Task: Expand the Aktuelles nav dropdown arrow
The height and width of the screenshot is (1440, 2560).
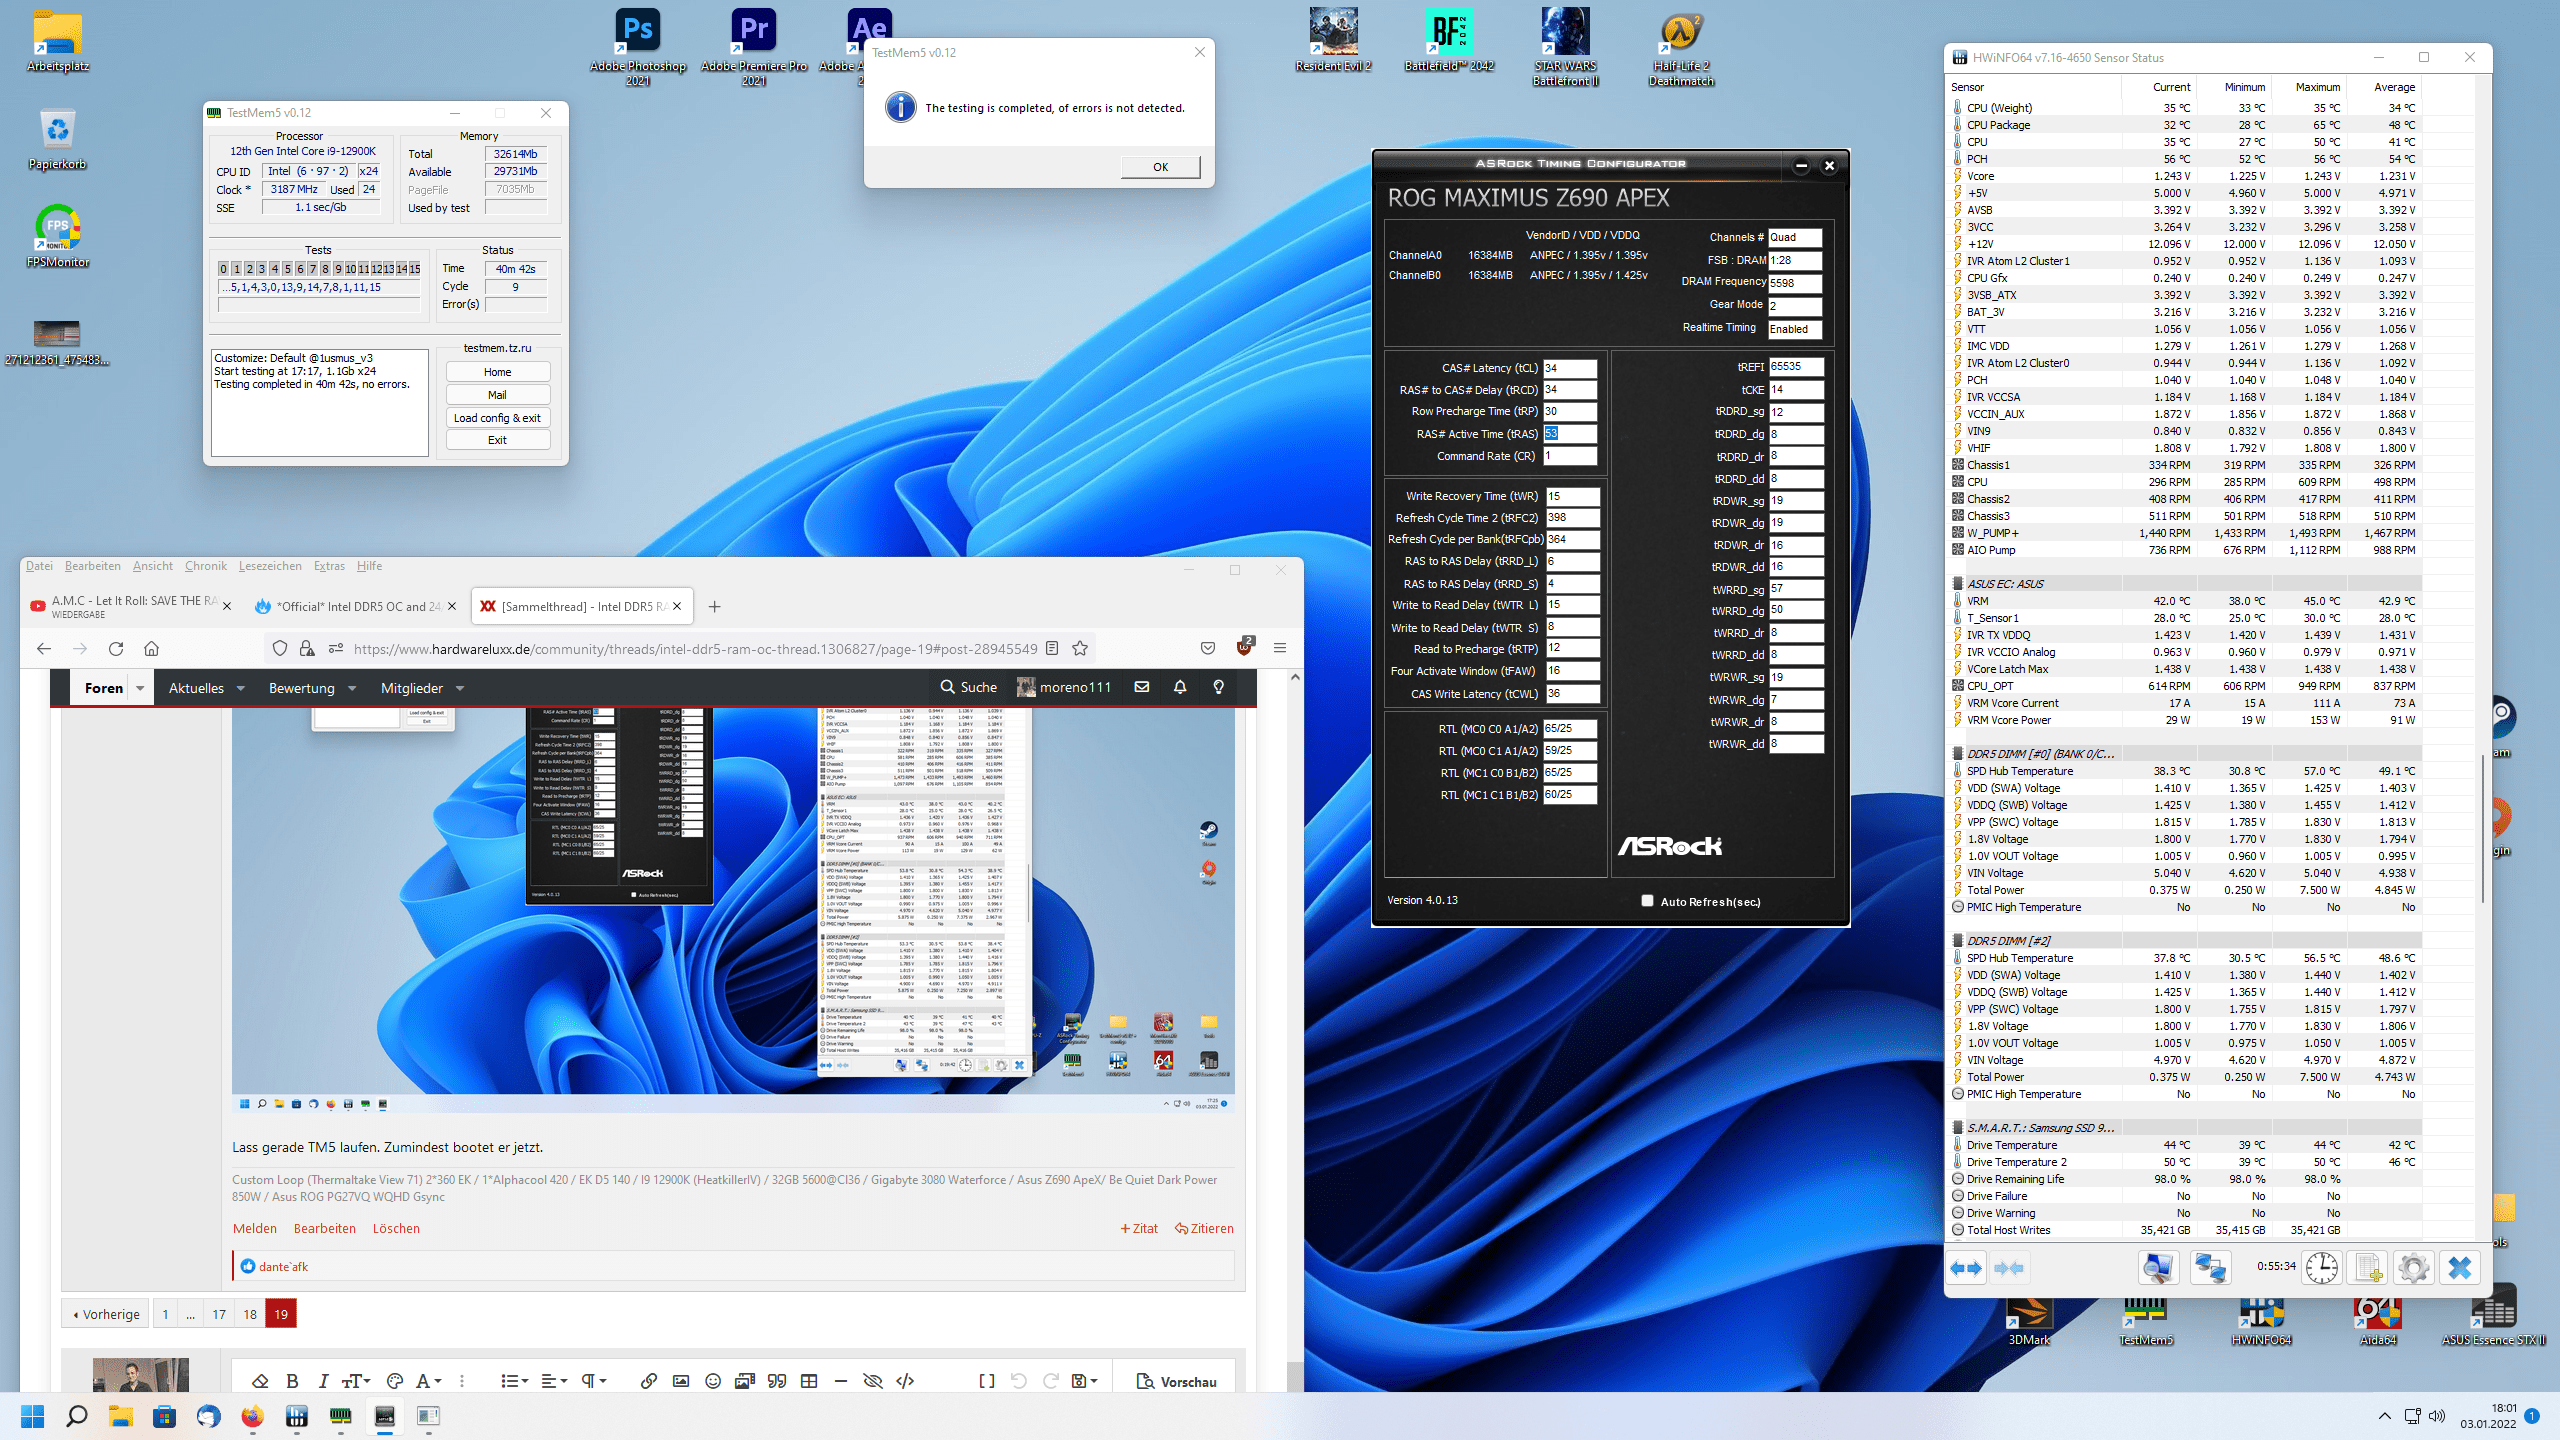Action: 241,688
